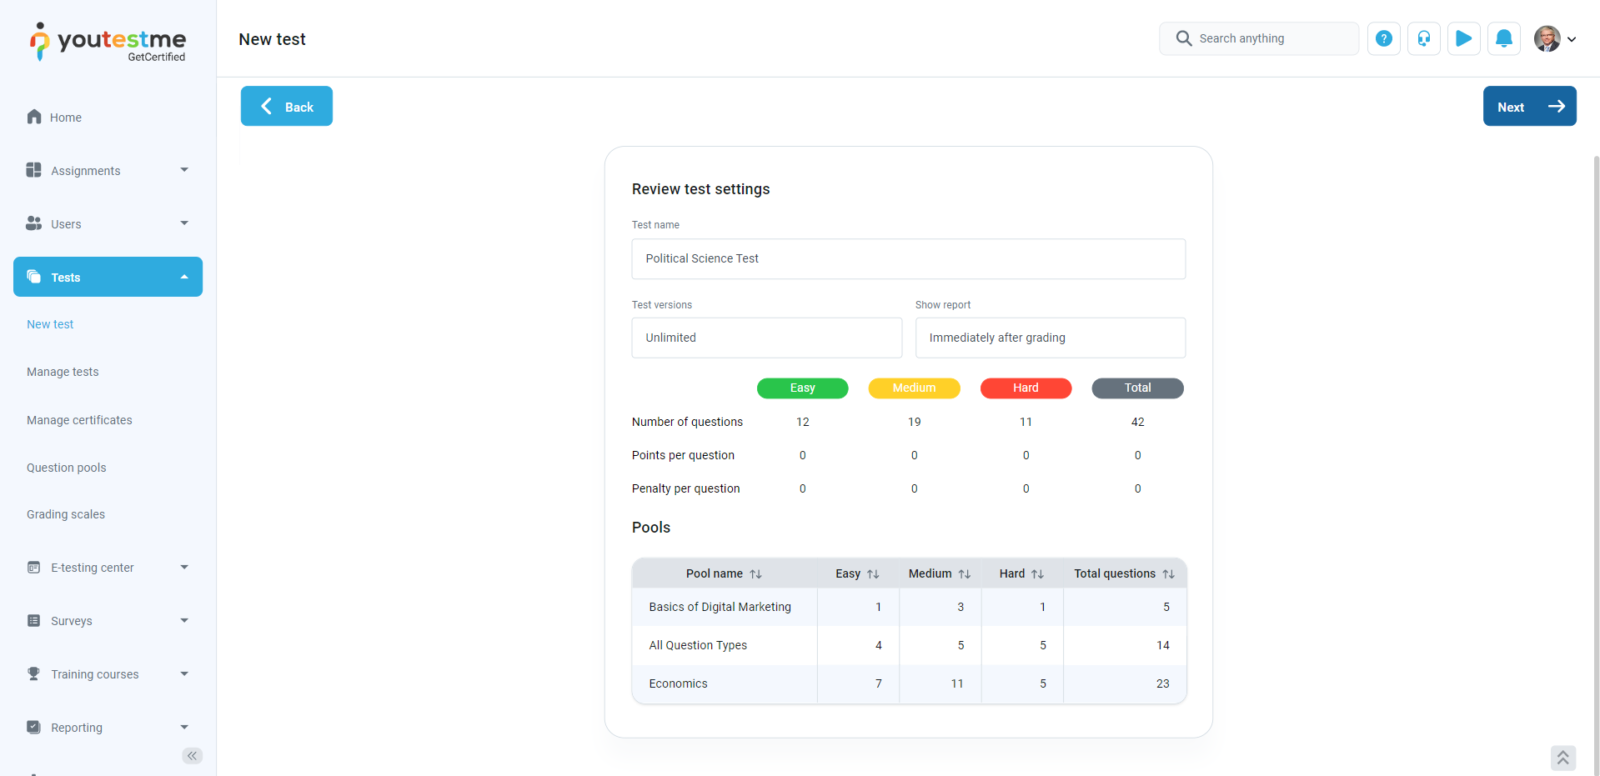This screenshot has width=1600, height=776.
Task: Open Manage tests in sidebar
Action: [x=63, y=372]
